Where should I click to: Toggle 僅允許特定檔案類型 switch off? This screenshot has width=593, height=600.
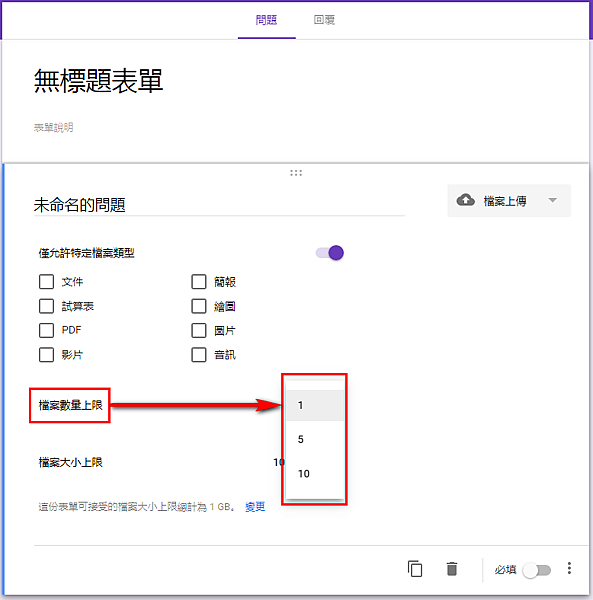click(330, 253)
